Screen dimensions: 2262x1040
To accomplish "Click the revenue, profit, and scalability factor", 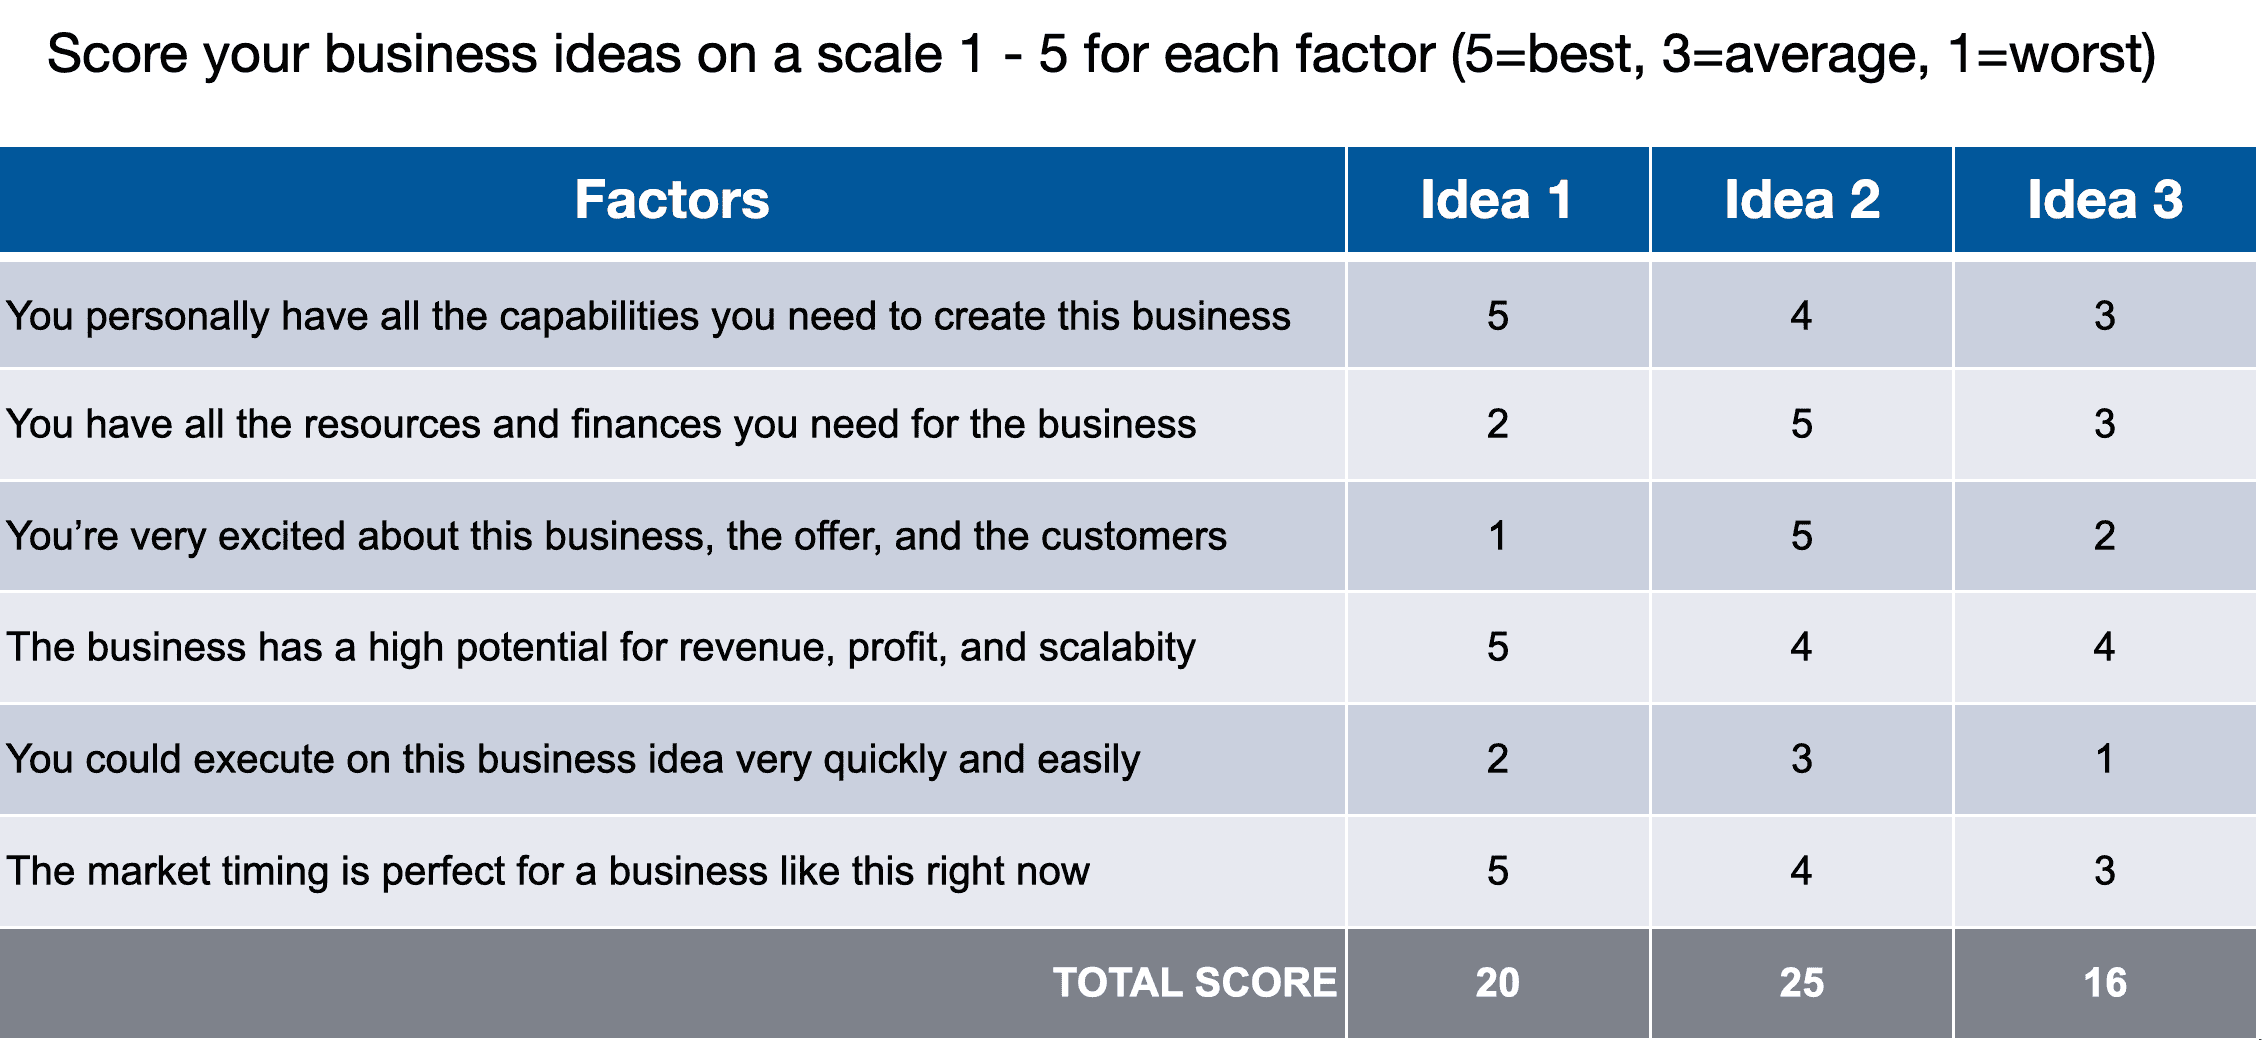I will [x=601, y=647].
